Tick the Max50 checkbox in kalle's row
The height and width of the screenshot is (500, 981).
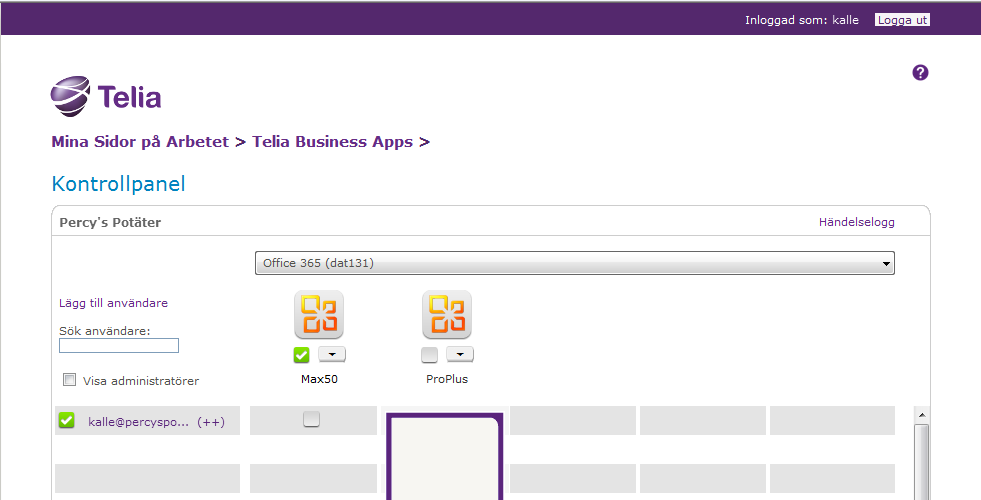pos(311,419)
